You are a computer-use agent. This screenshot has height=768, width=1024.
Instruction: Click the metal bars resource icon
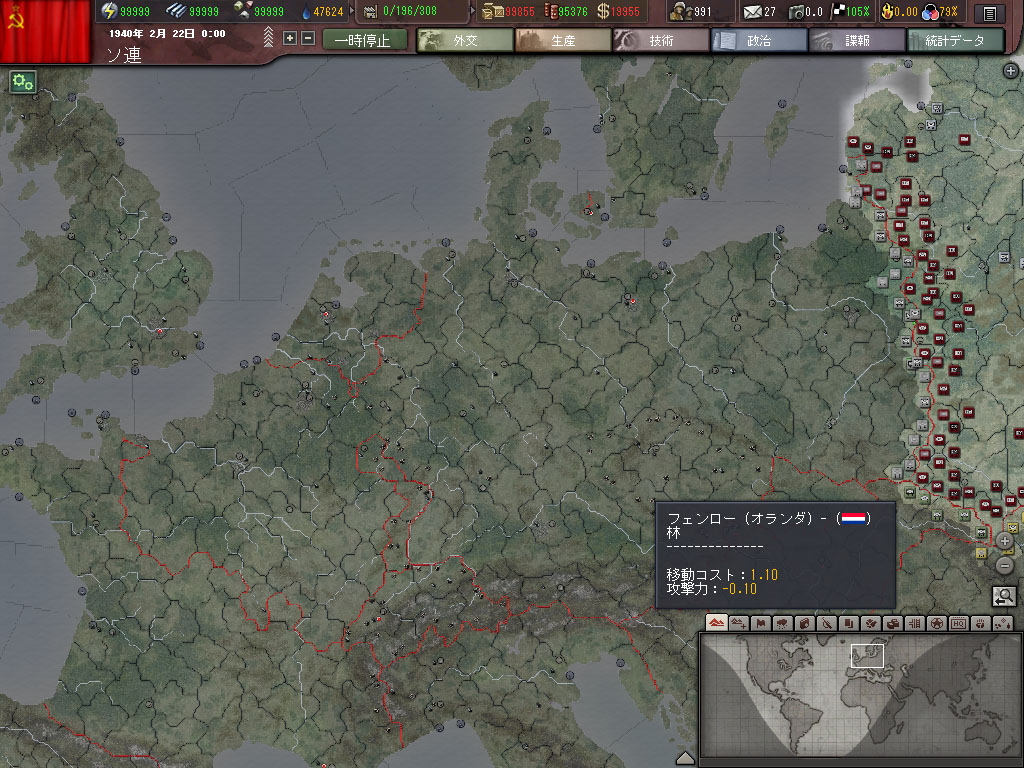[175, 11]
